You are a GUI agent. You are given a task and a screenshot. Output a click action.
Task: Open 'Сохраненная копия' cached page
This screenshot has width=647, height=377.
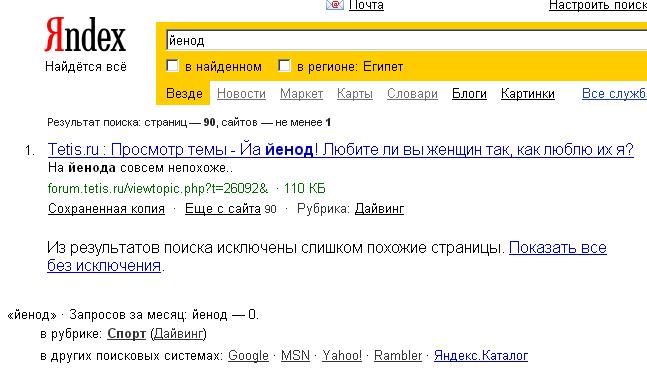pyautogui.click(x=106, y=209)
